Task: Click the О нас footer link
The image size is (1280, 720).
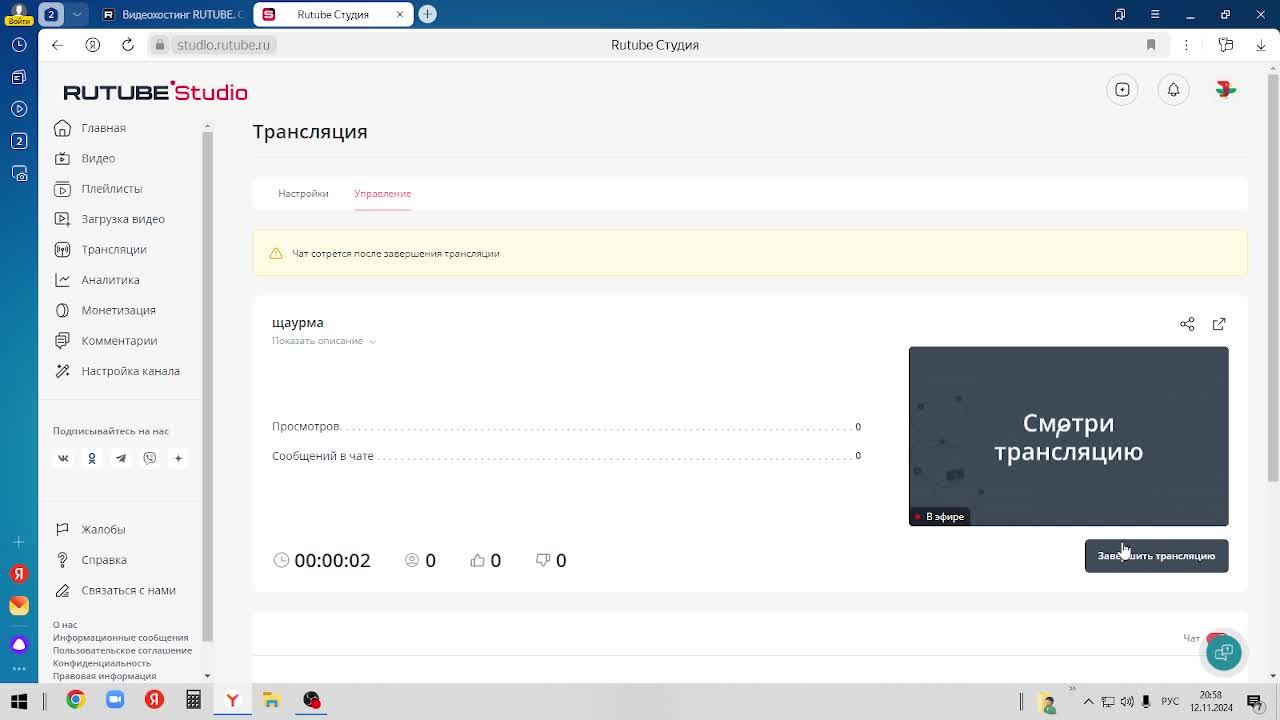Action: tap(65, 625)
